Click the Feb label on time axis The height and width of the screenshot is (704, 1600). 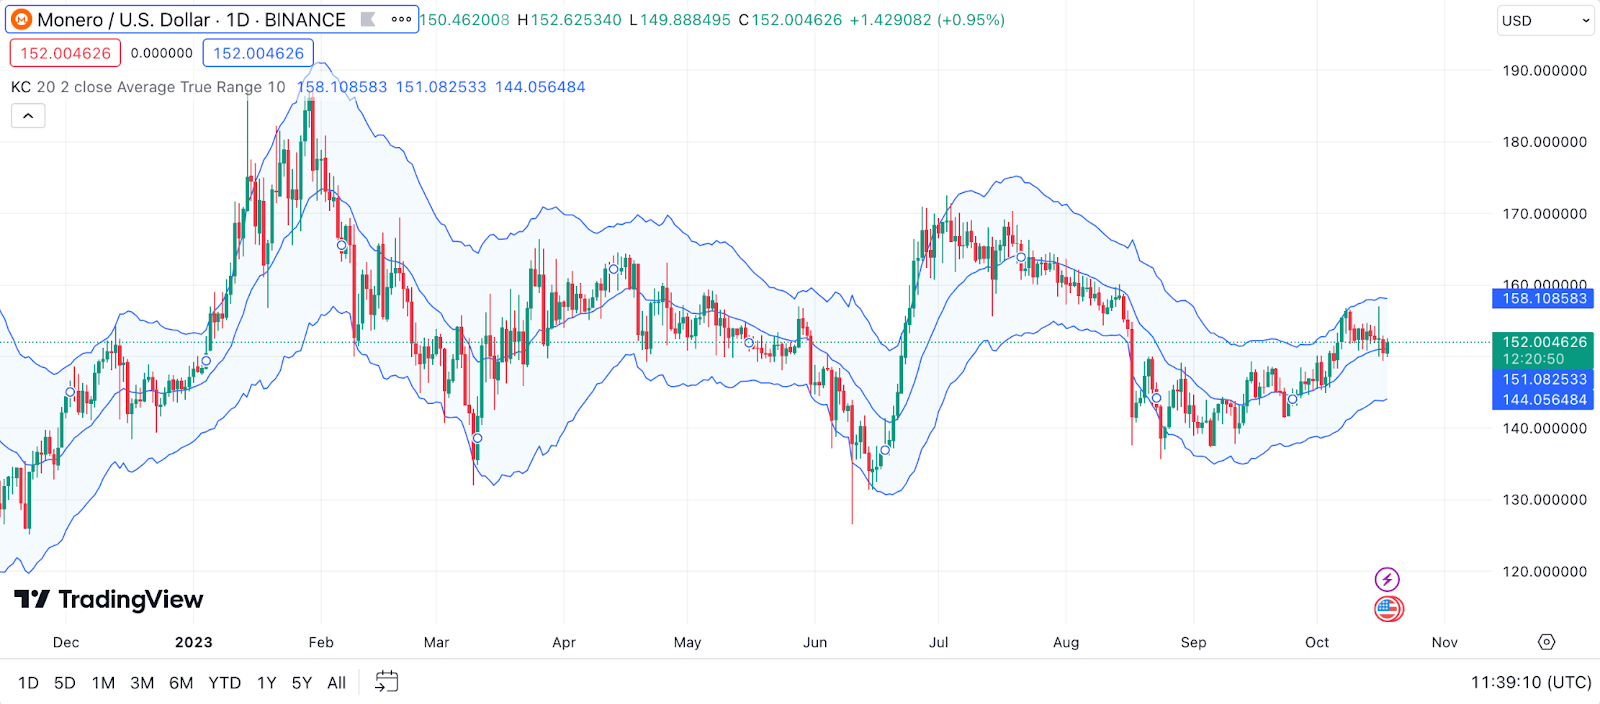[321, 642]
